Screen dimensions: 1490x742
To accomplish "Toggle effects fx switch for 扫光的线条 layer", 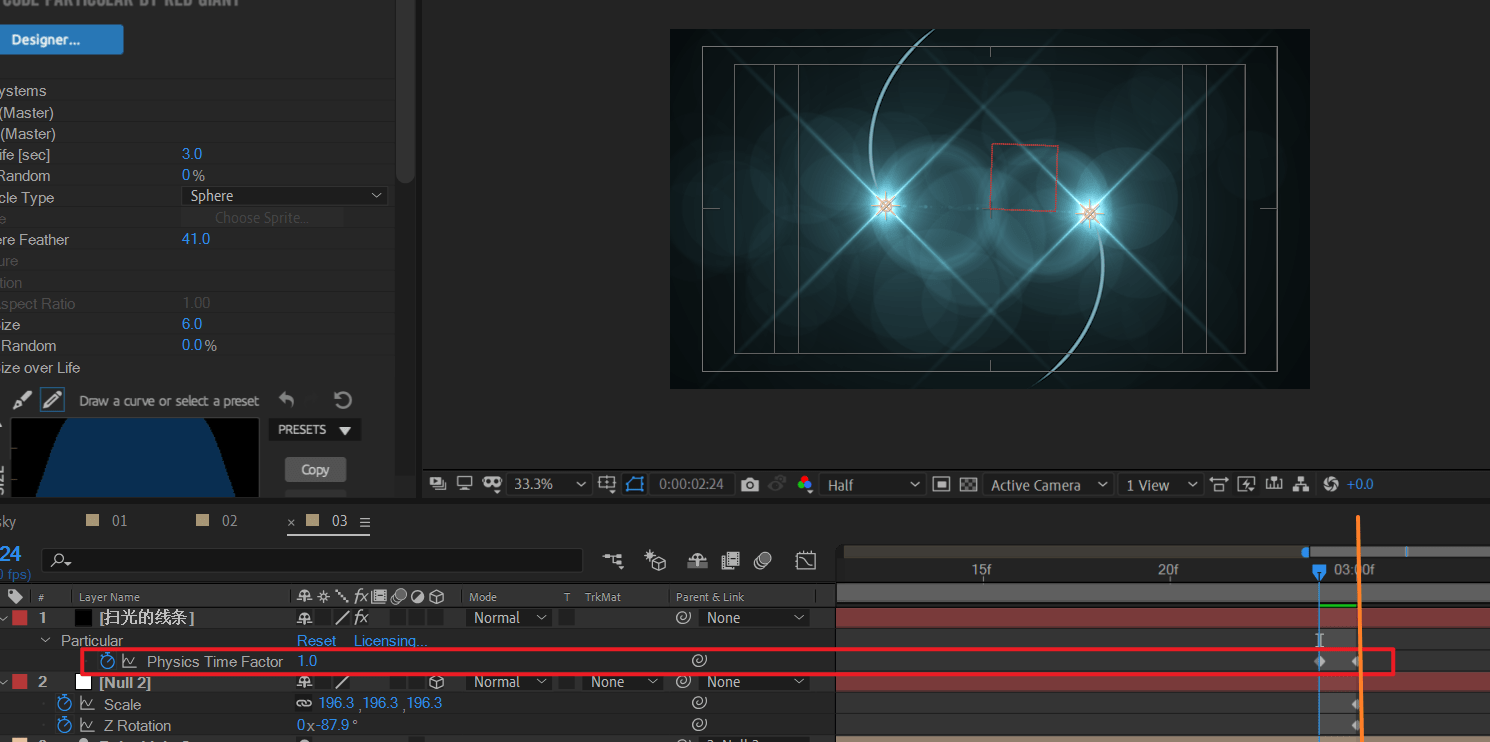I will tap(361, 618).
